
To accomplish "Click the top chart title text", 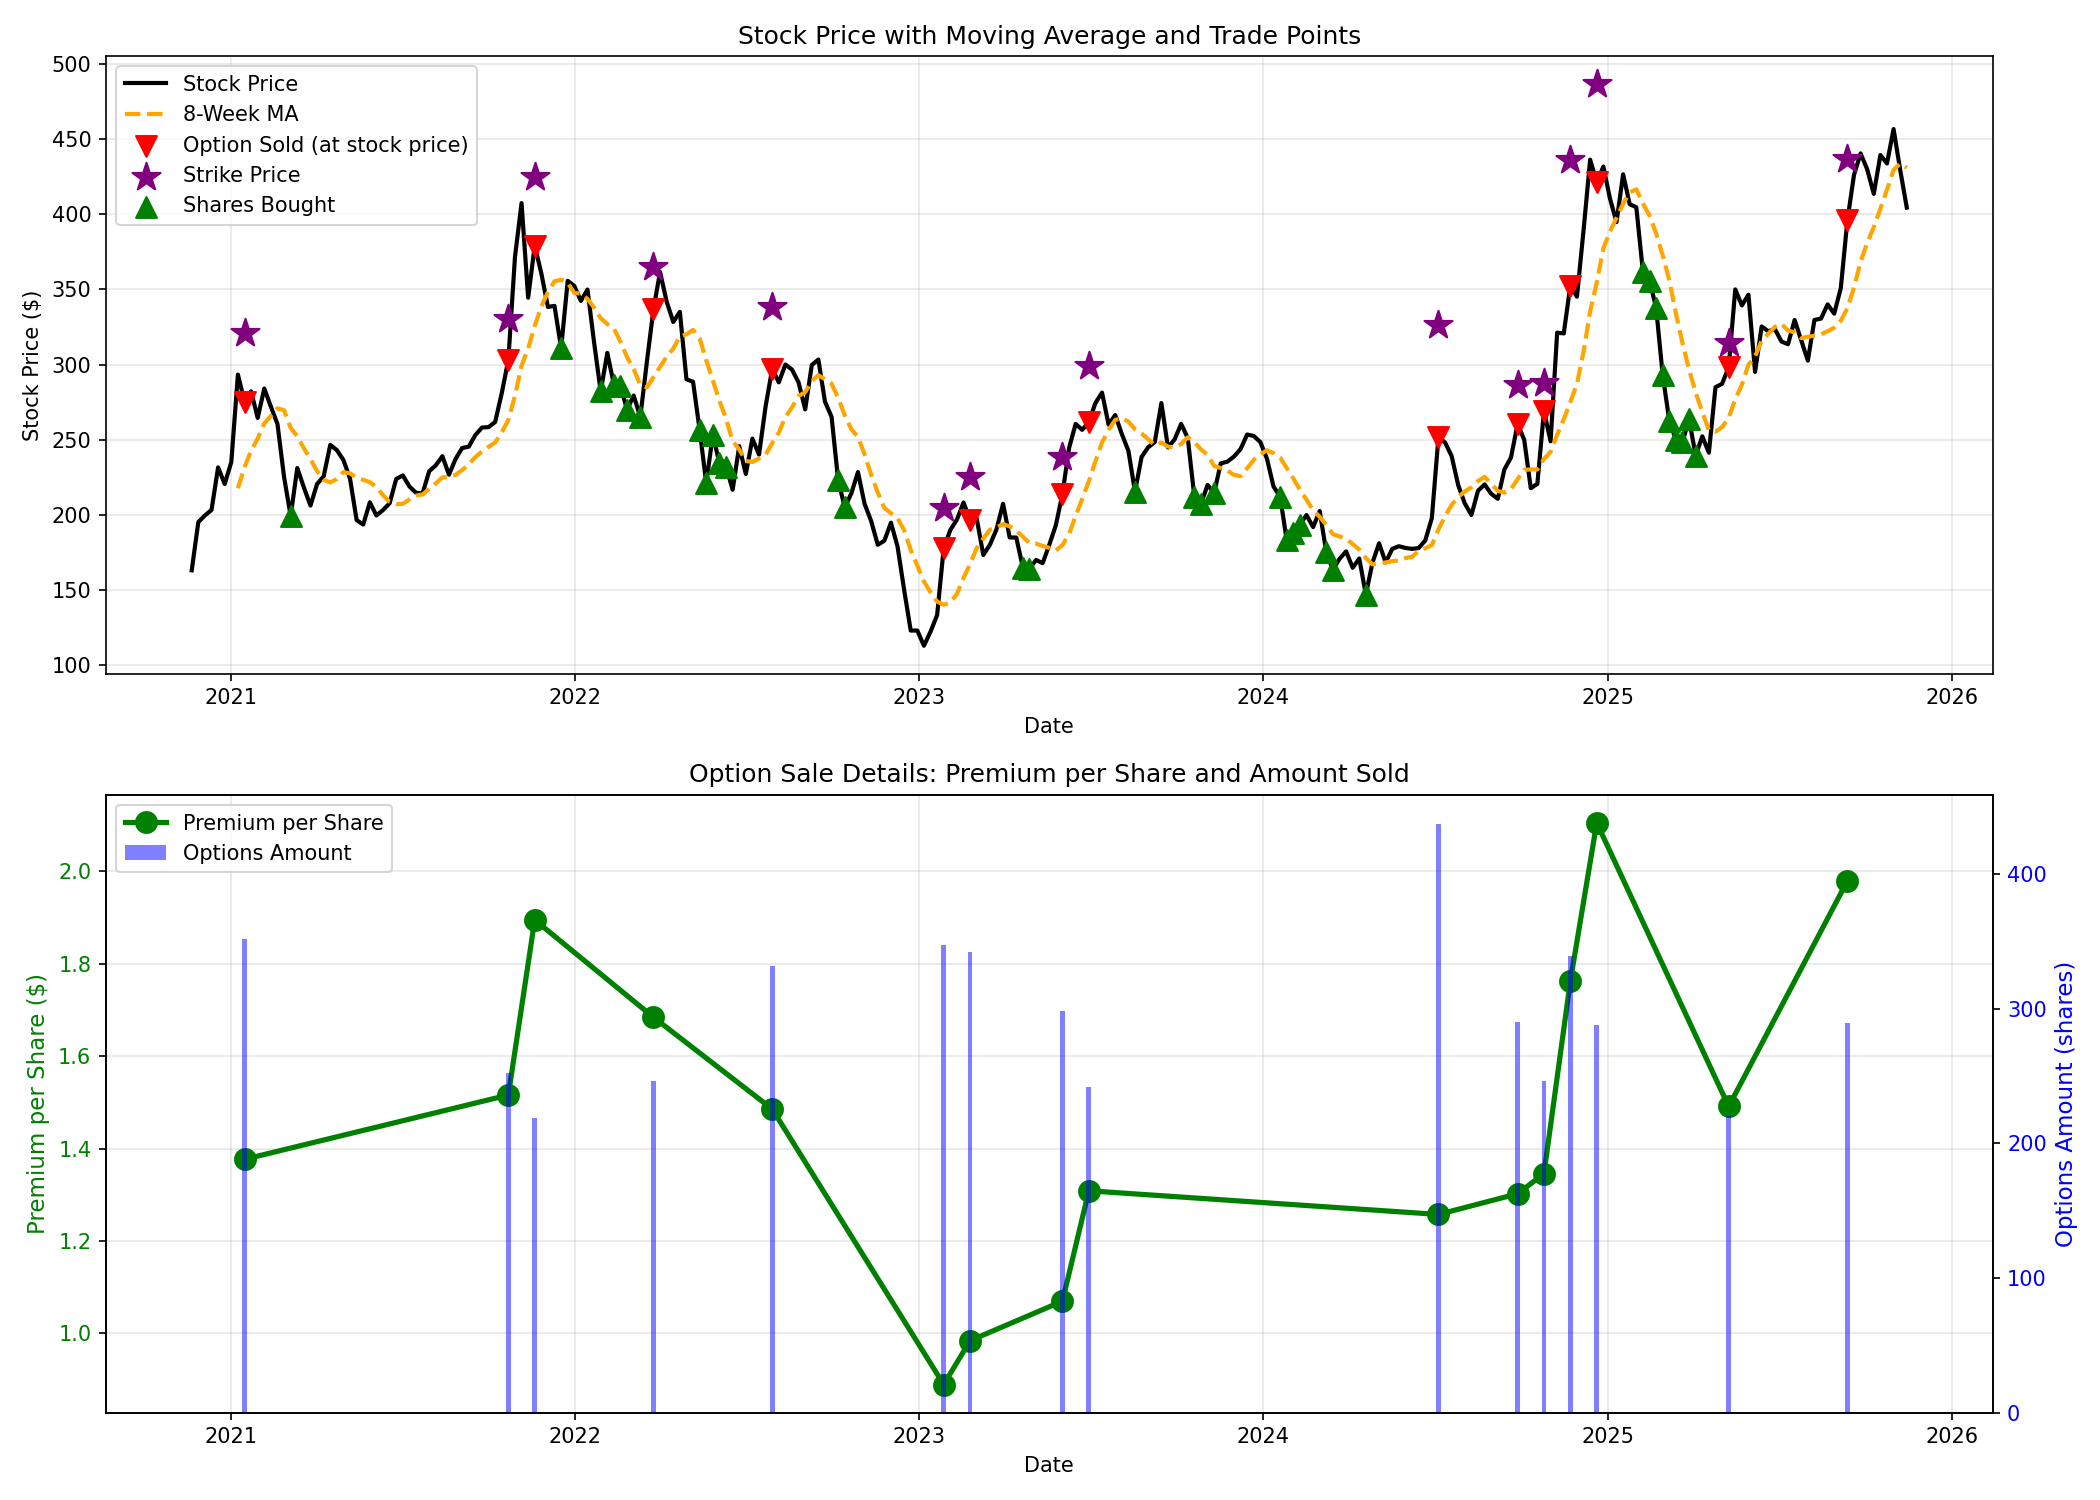I will click(1049, 36).
